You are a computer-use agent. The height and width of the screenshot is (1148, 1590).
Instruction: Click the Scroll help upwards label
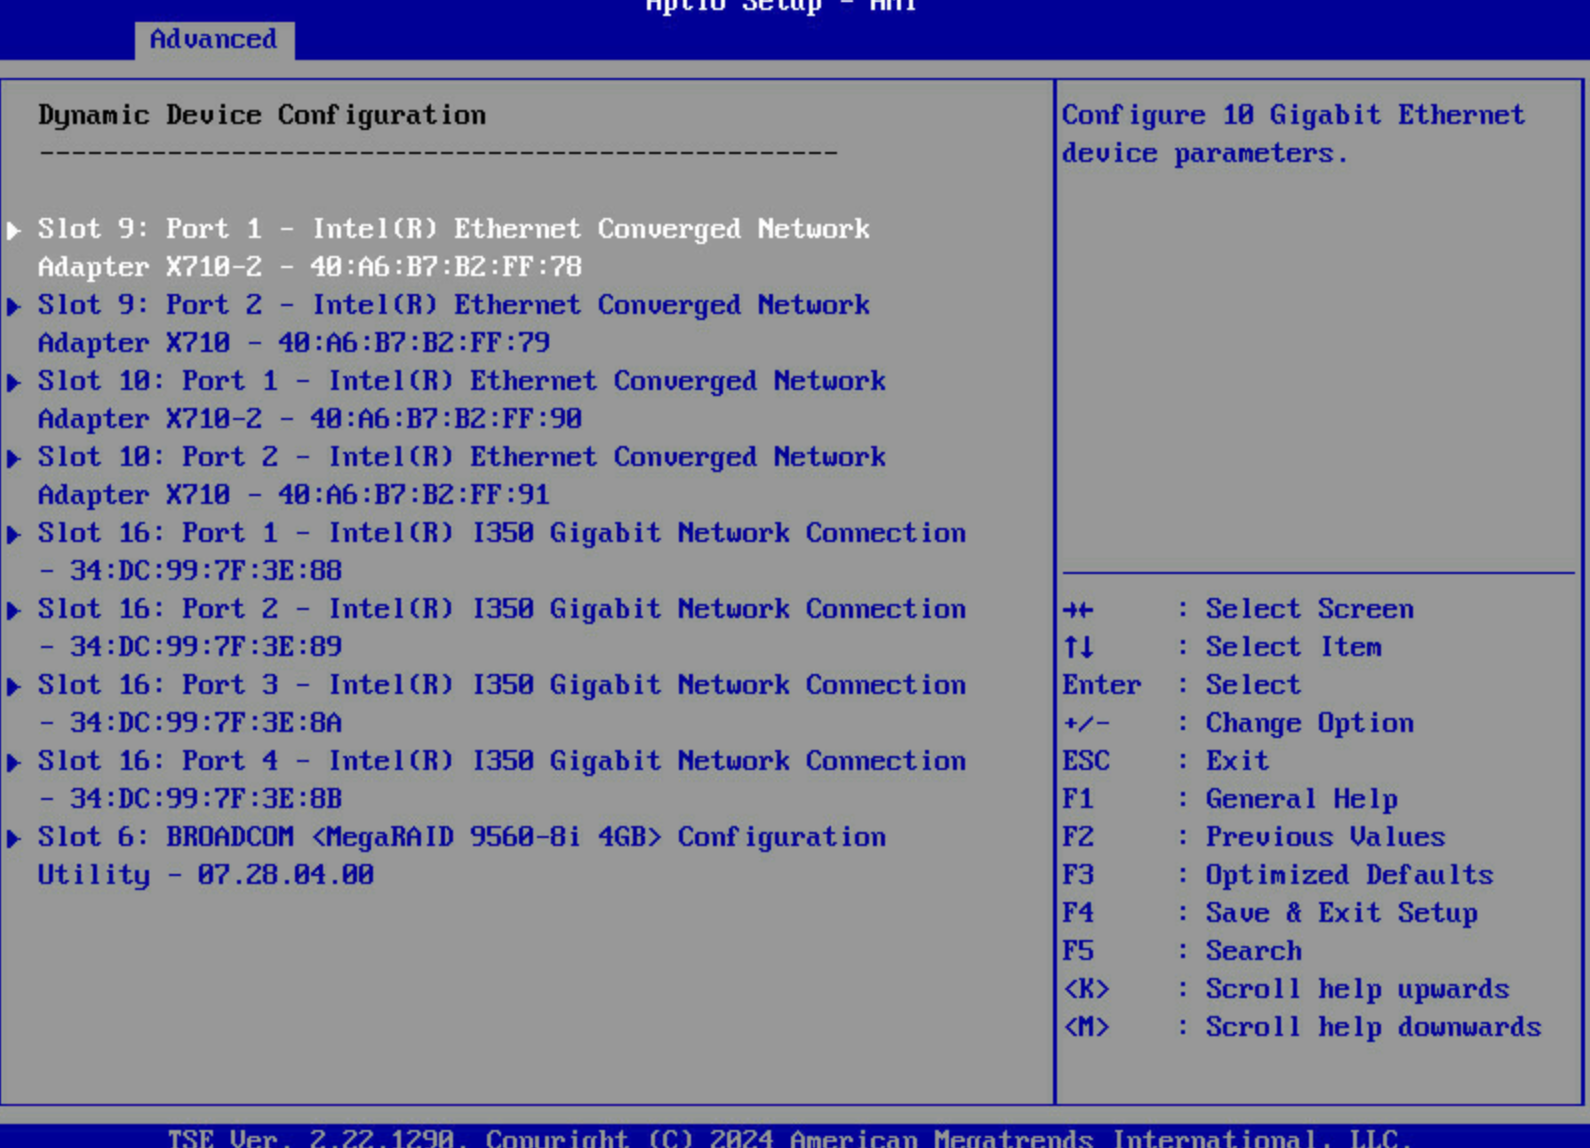click(x=1358, y=989)
